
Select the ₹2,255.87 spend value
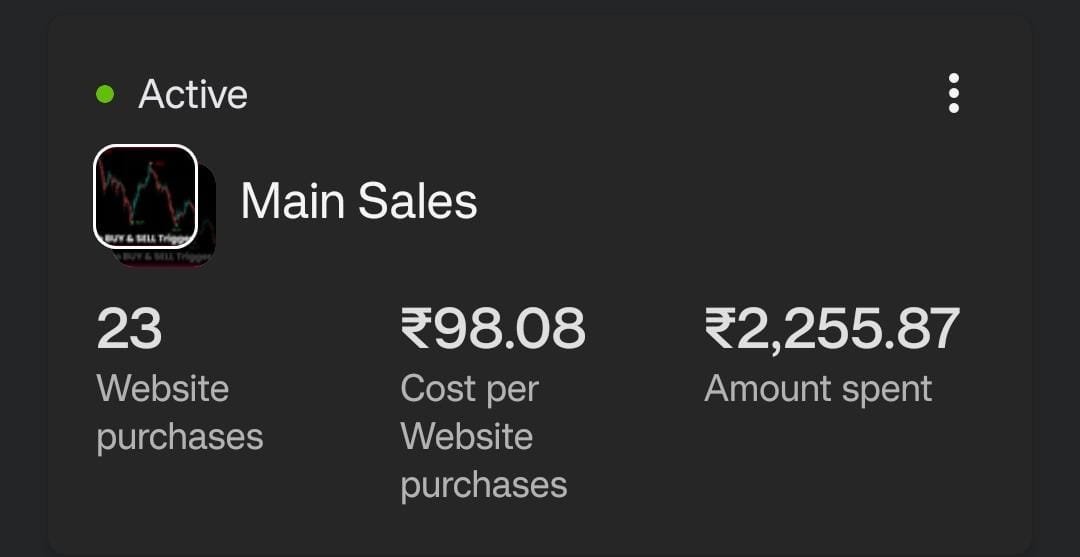[832, 329]
